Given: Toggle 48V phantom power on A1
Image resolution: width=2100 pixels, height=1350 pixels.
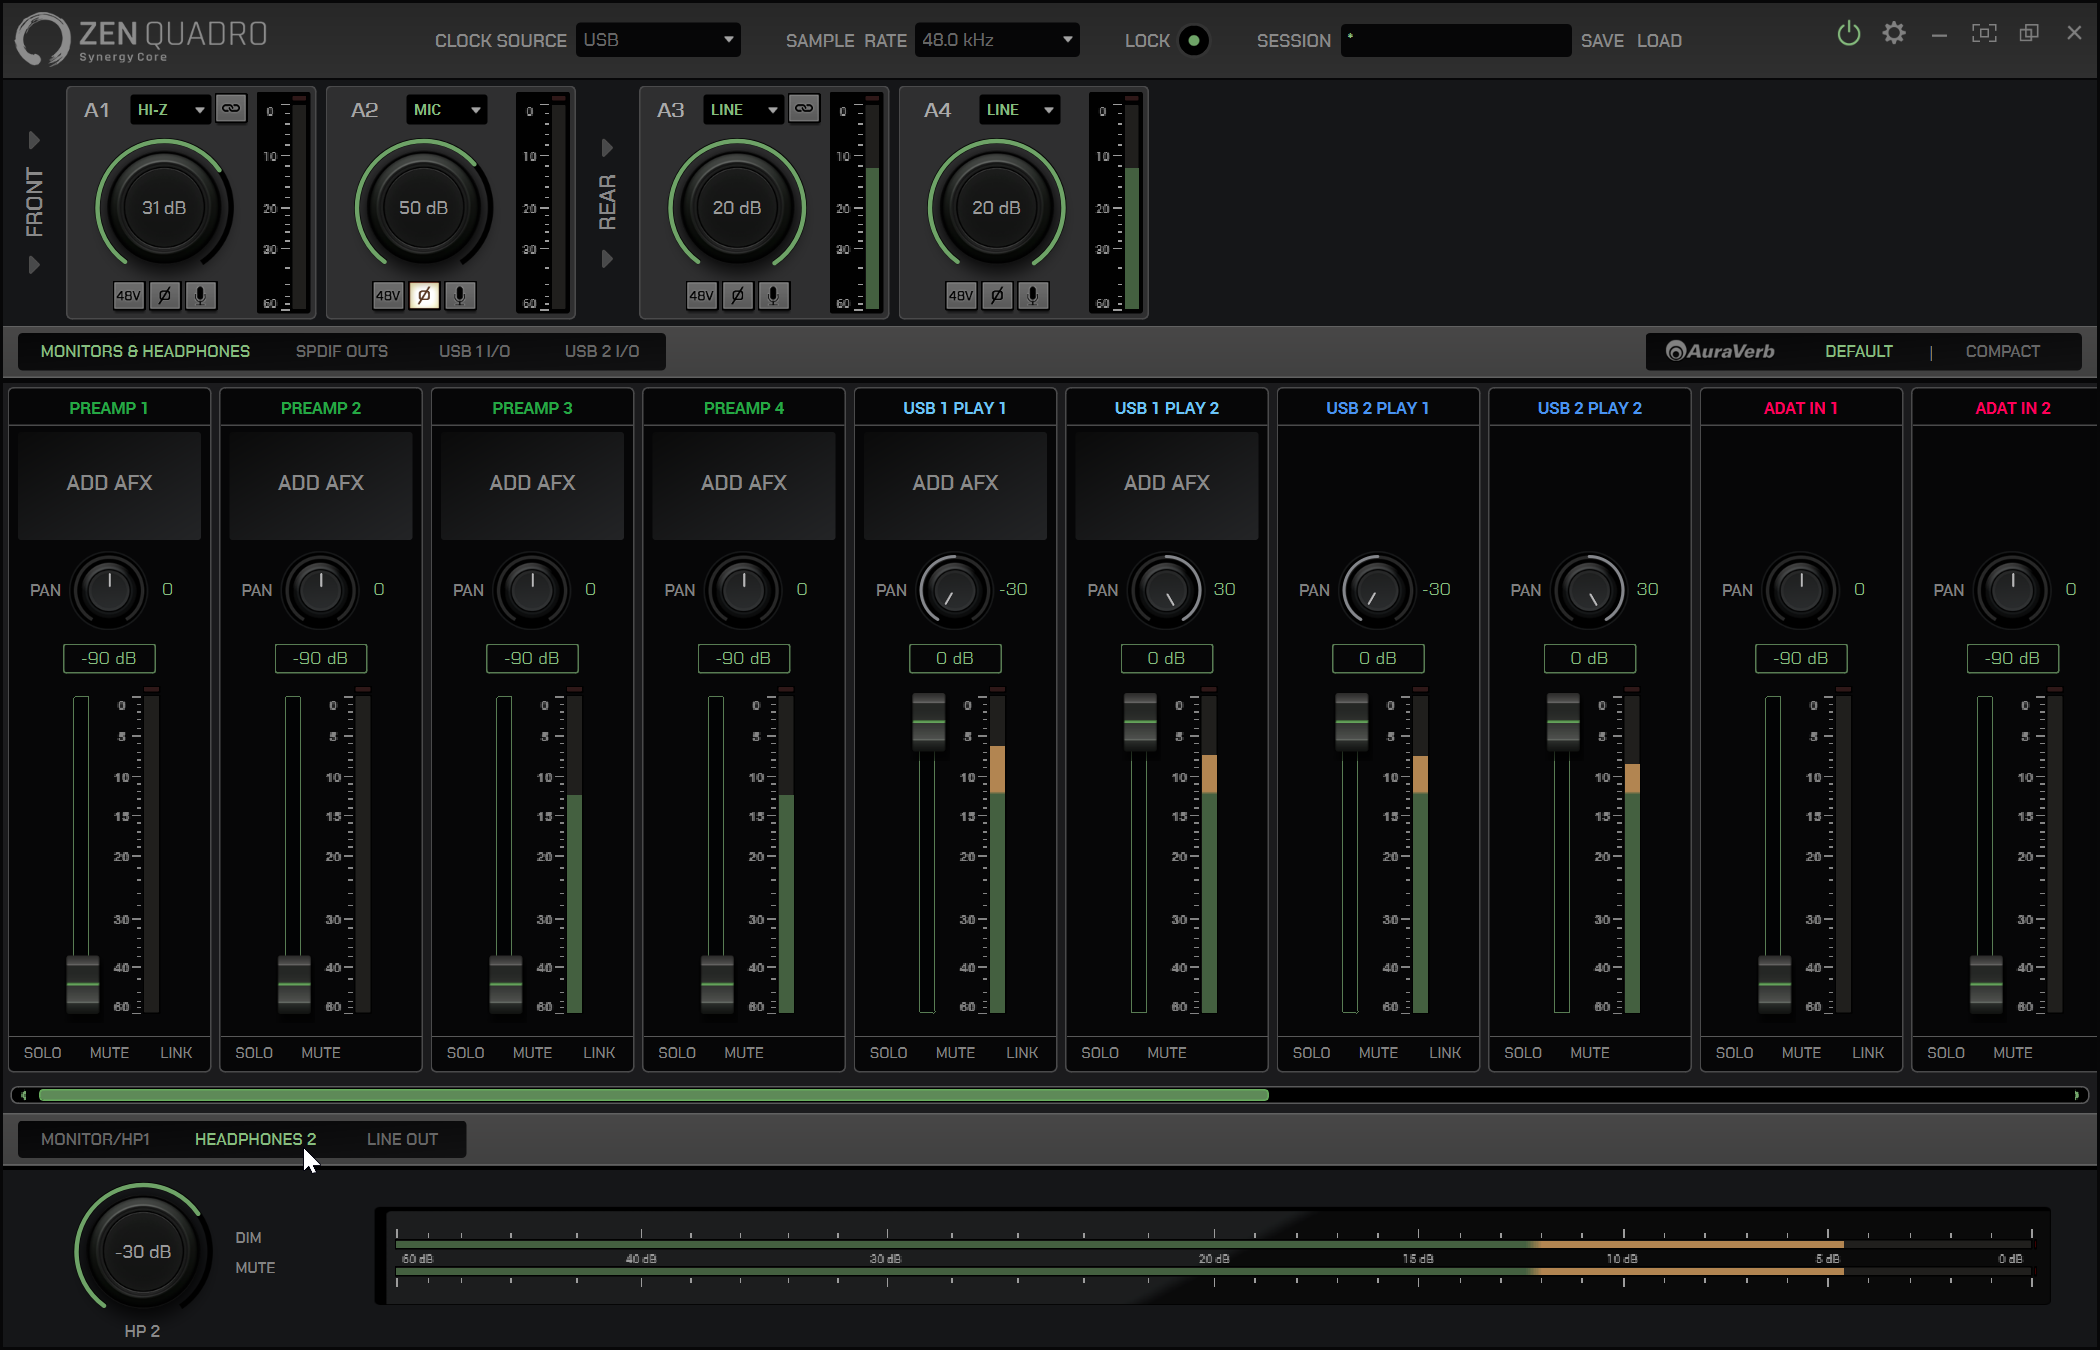Looking at the screenshot, I should (128, 296).
